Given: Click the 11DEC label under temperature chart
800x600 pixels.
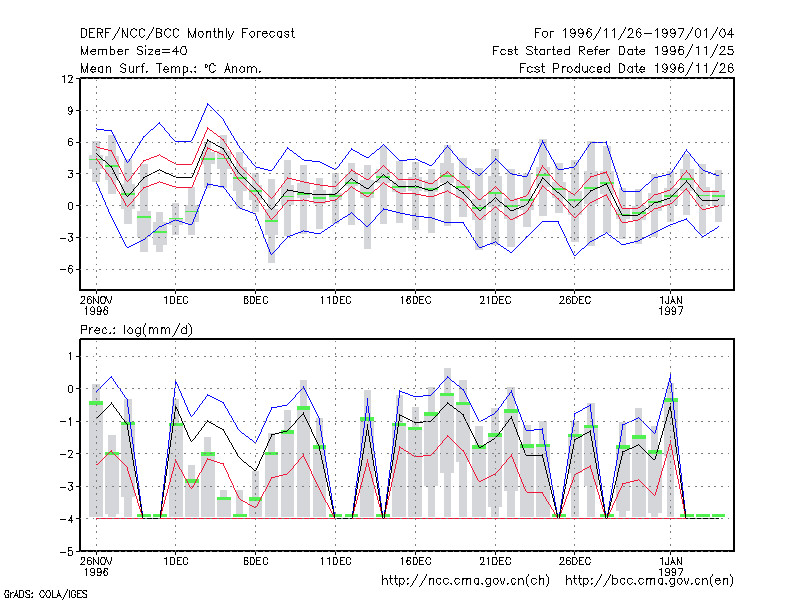Looking at the screenshot, I should 336,301.
